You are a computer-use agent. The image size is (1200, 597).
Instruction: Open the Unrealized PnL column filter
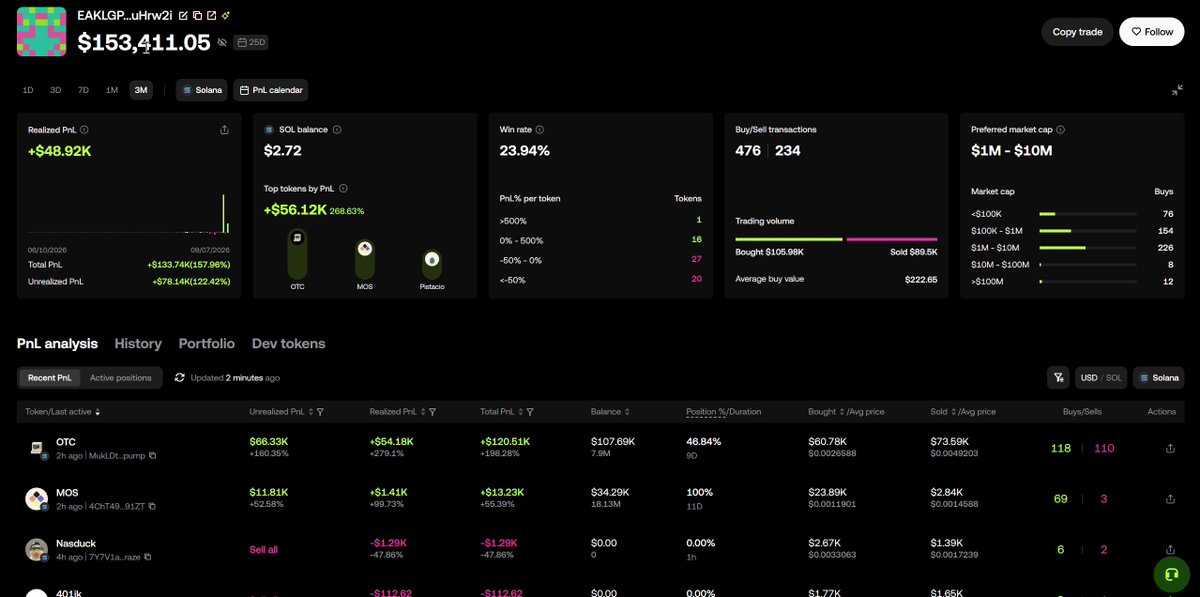320,411
